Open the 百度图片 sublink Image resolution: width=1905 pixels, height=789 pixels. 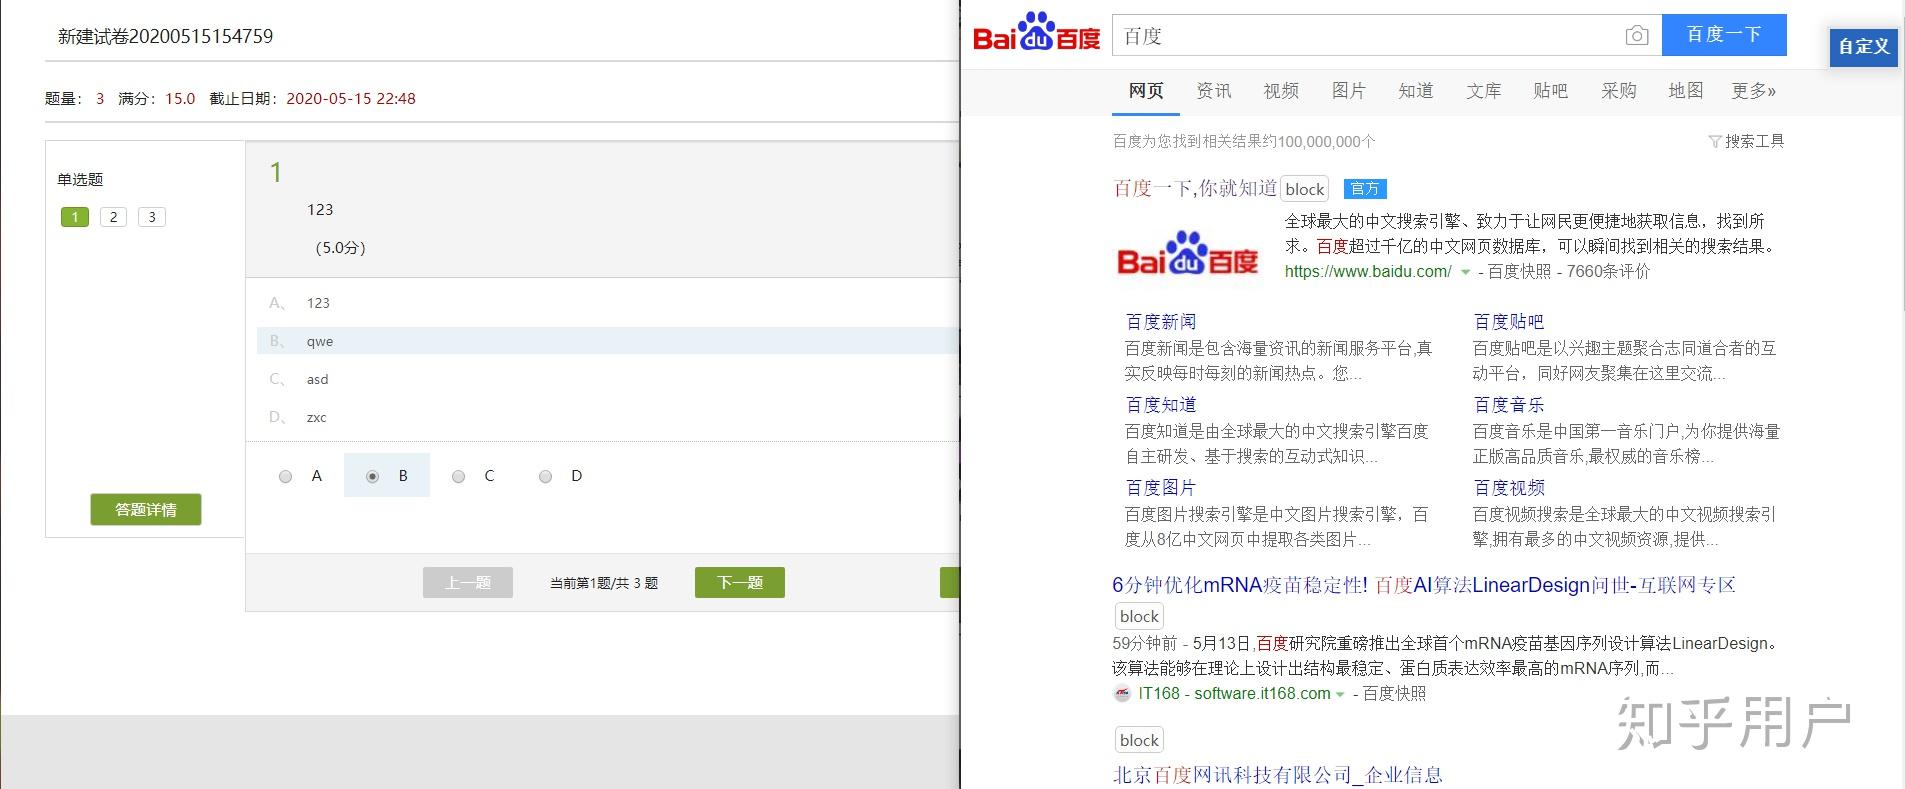[x=1161, y=488]
